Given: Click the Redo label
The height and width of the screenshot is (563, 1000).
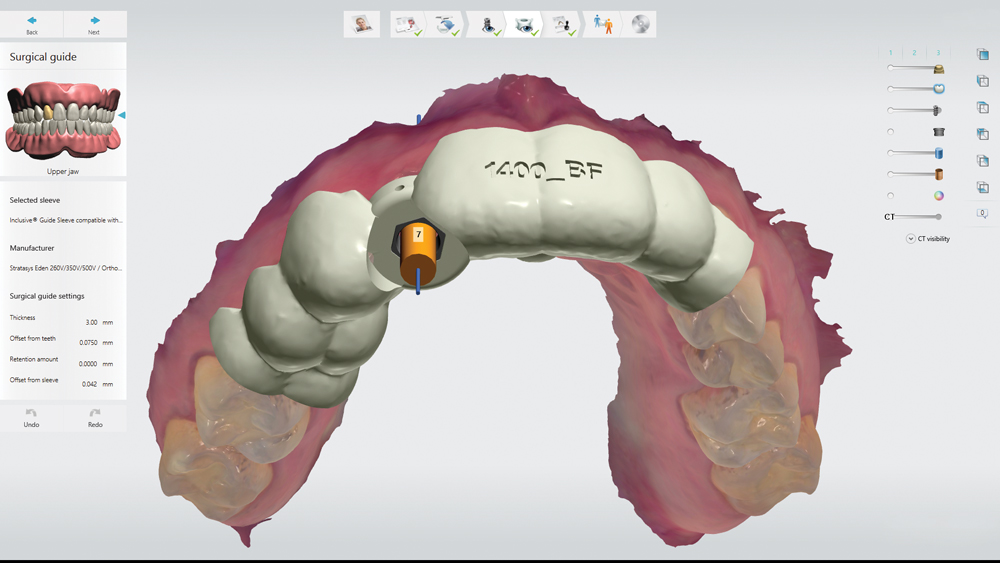Looking at the screenshot, I should (x=95, y=425).
